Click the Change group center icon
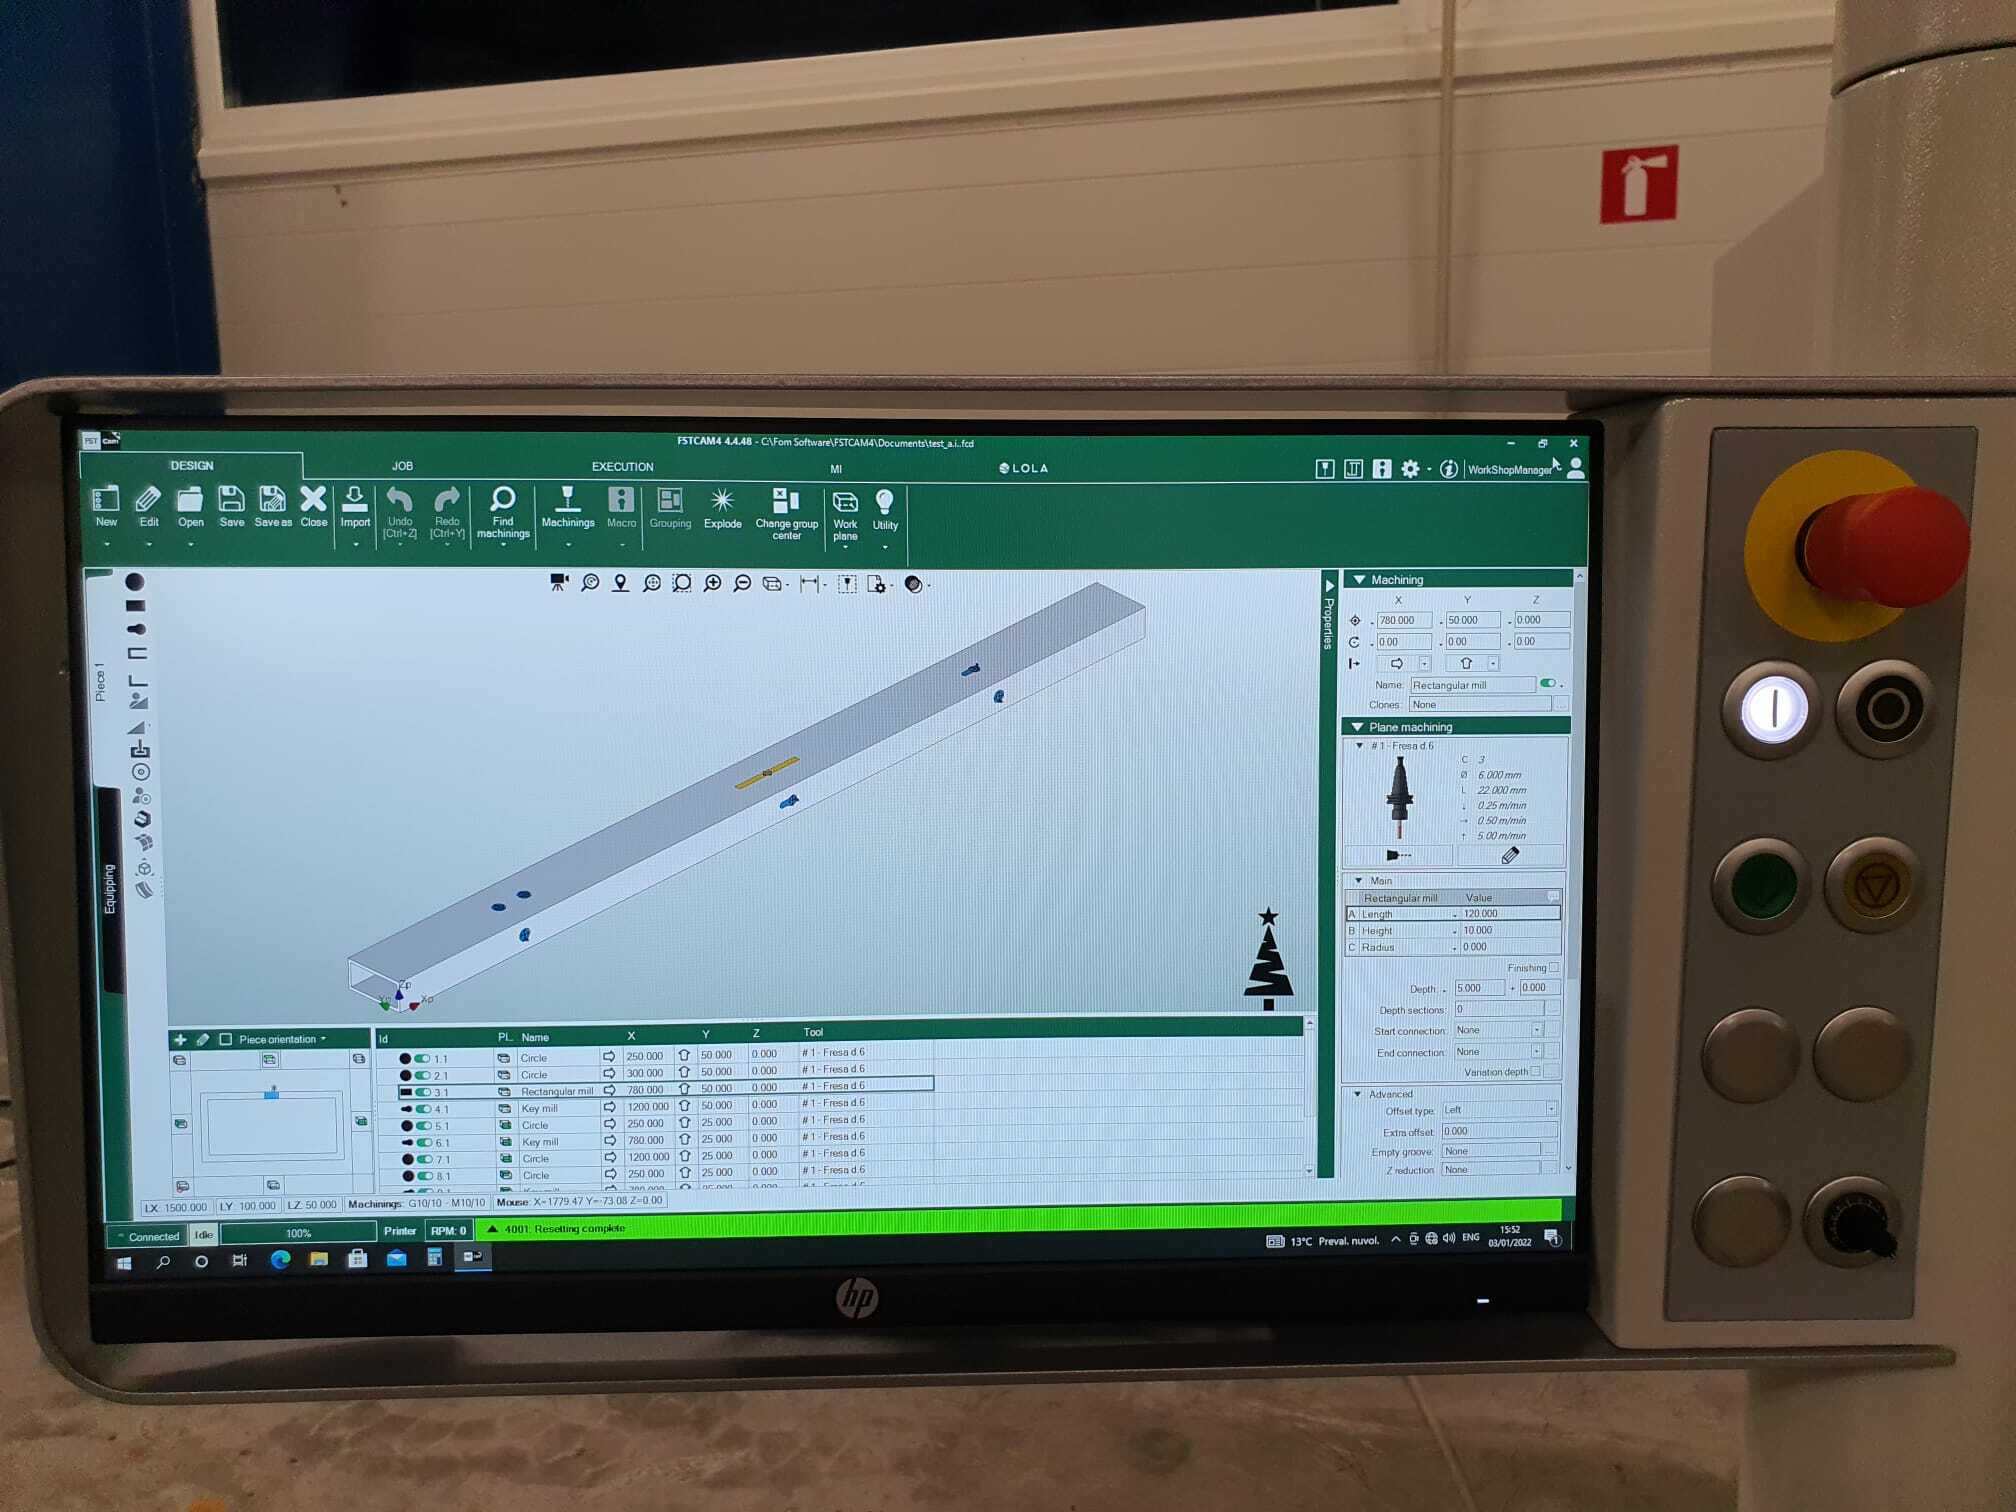2016x1512 pixels. (786, 501)
